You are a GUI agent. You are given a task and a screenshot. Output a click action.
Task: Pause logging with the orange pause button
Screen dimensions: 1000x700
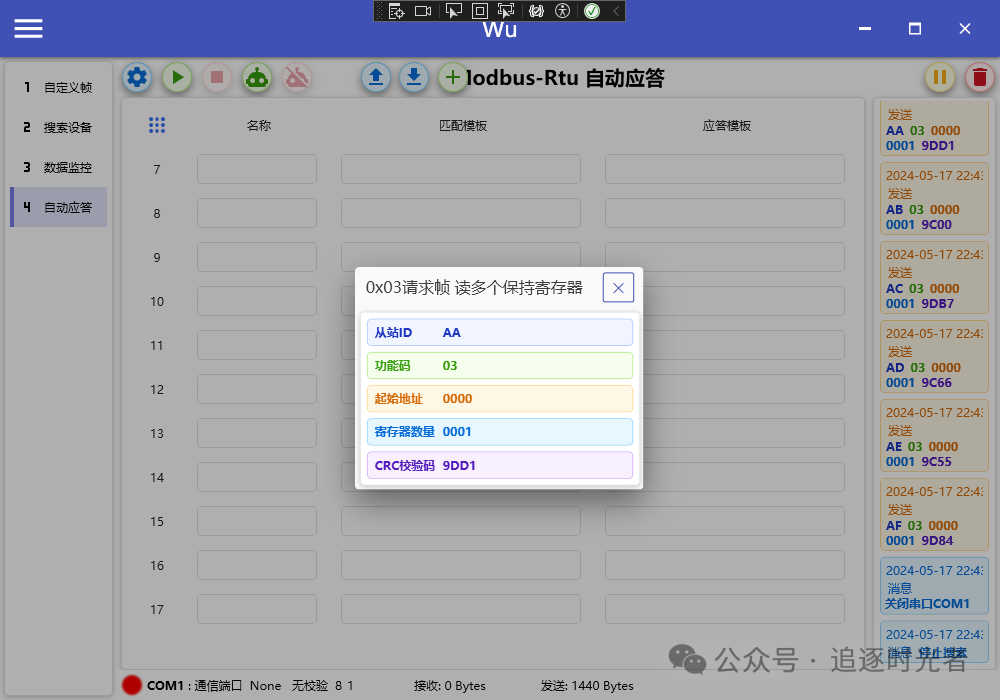[x=940, y=77]
